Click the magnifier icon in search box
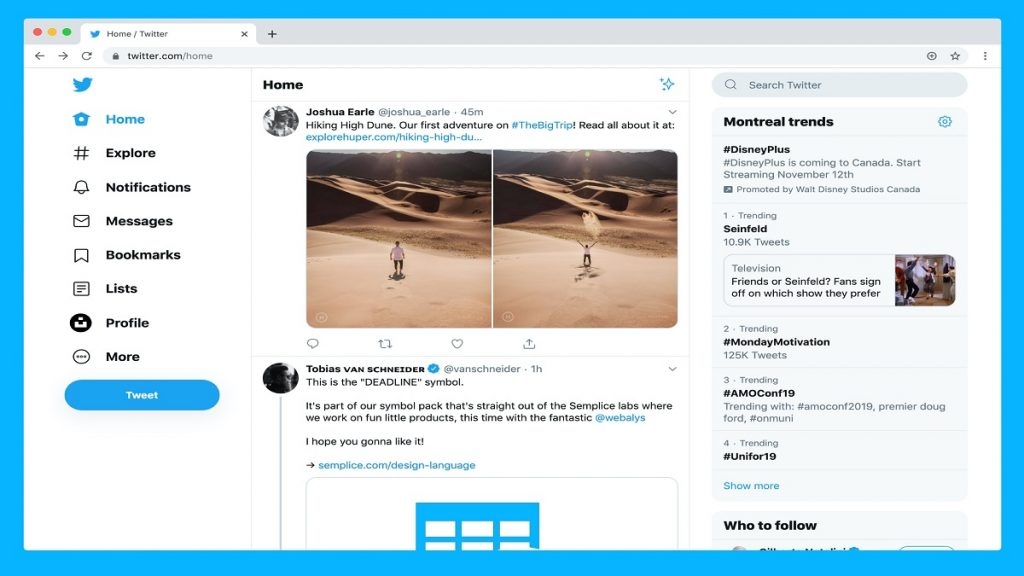The width and height of the screenshot is (1024, 576). click(731, 85)
